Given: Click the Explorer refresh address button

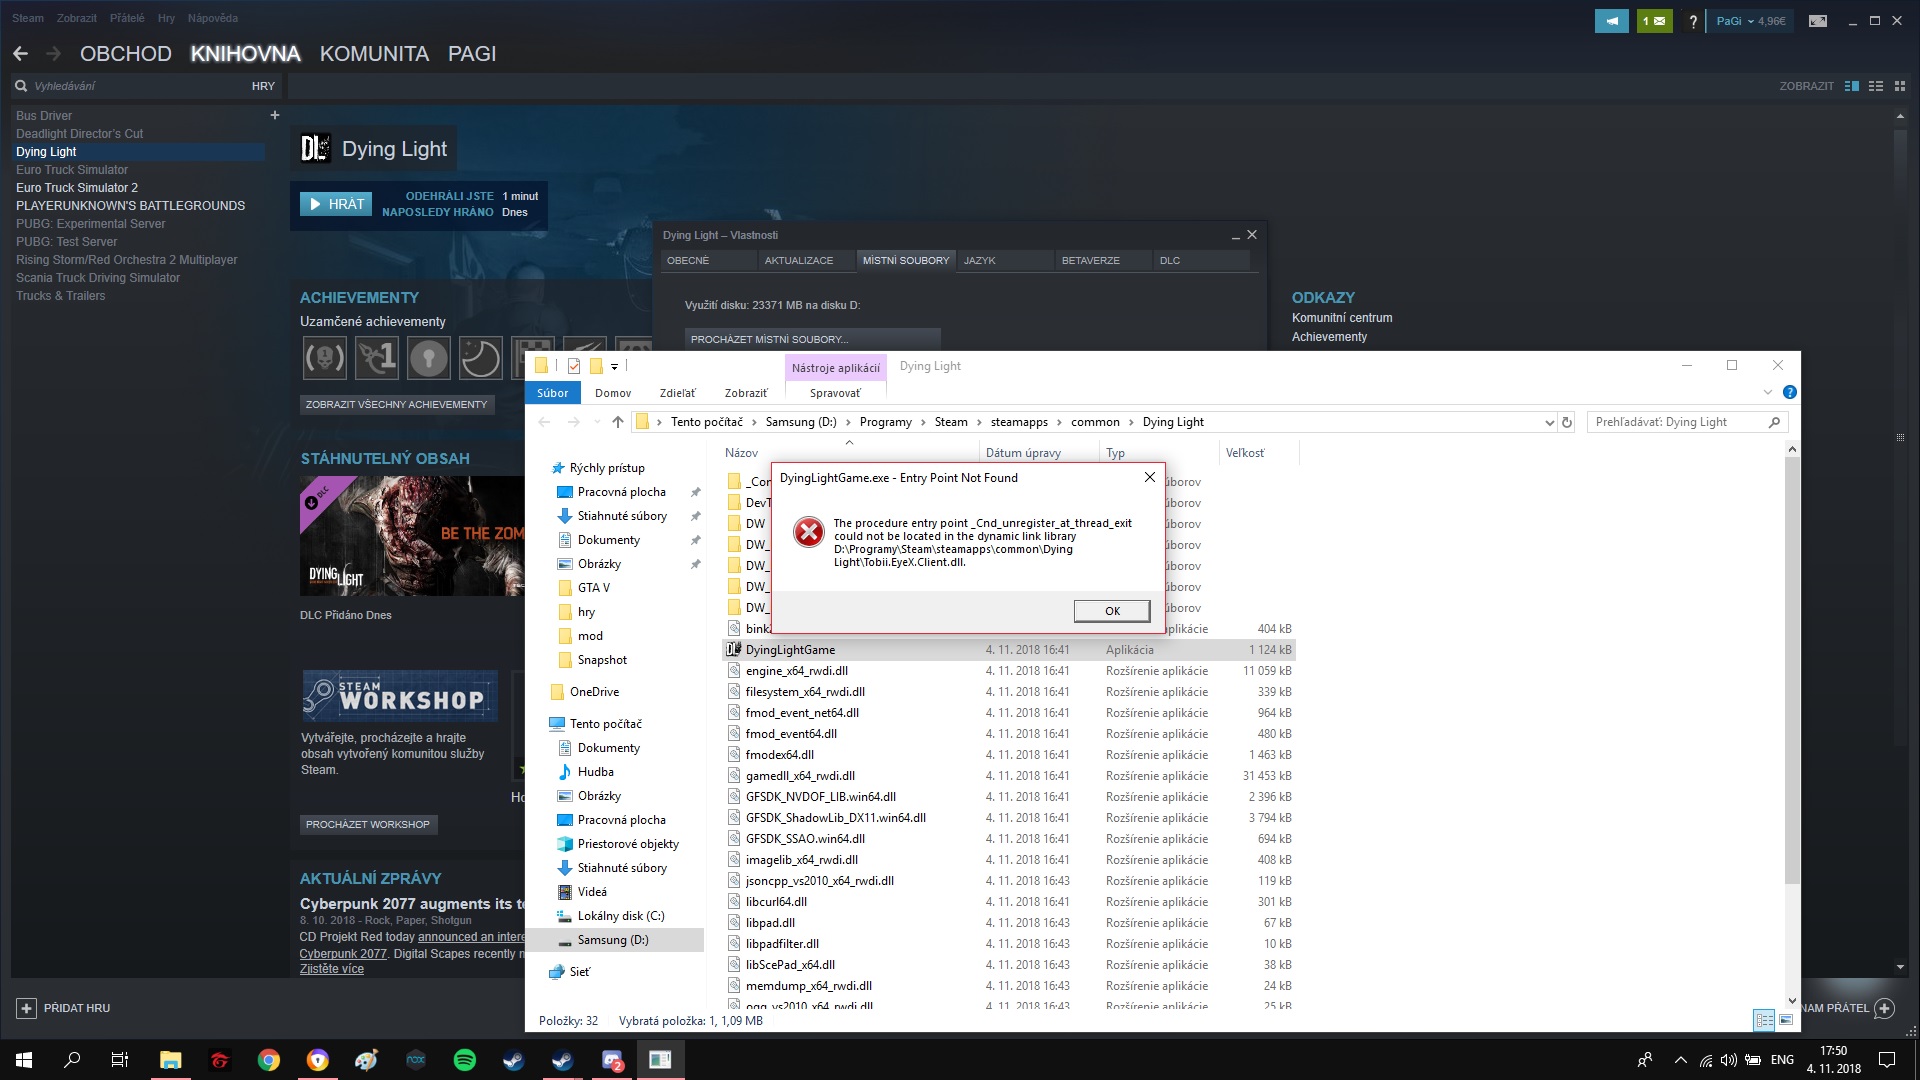Looking at the screenshot, I should pos(1567,422).
